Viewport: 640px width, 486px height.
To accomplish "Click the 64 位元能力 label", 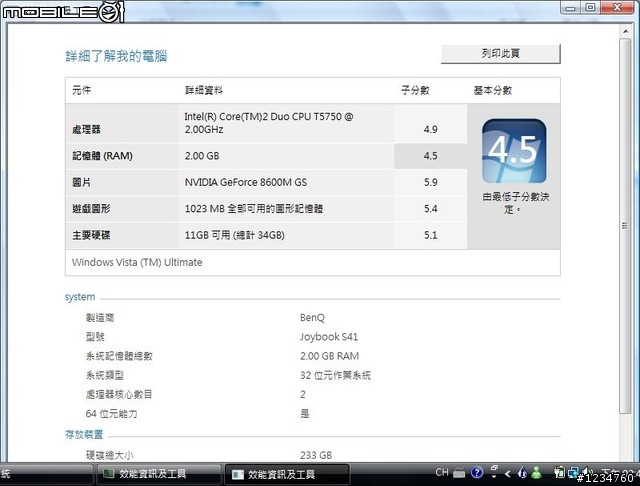I will [x=111, y=414].
